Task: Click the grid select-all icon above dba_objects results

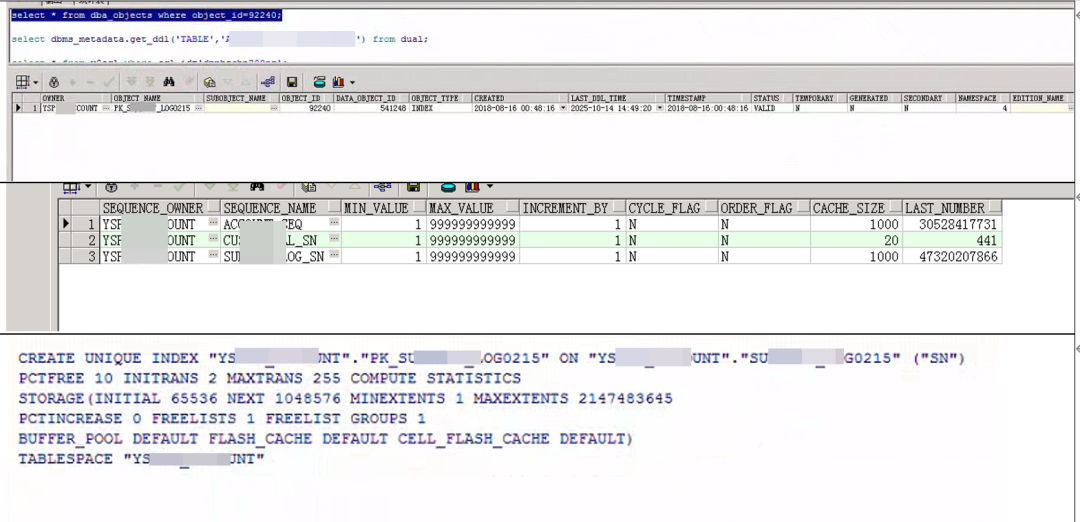Action: click(x=23, y=82)
